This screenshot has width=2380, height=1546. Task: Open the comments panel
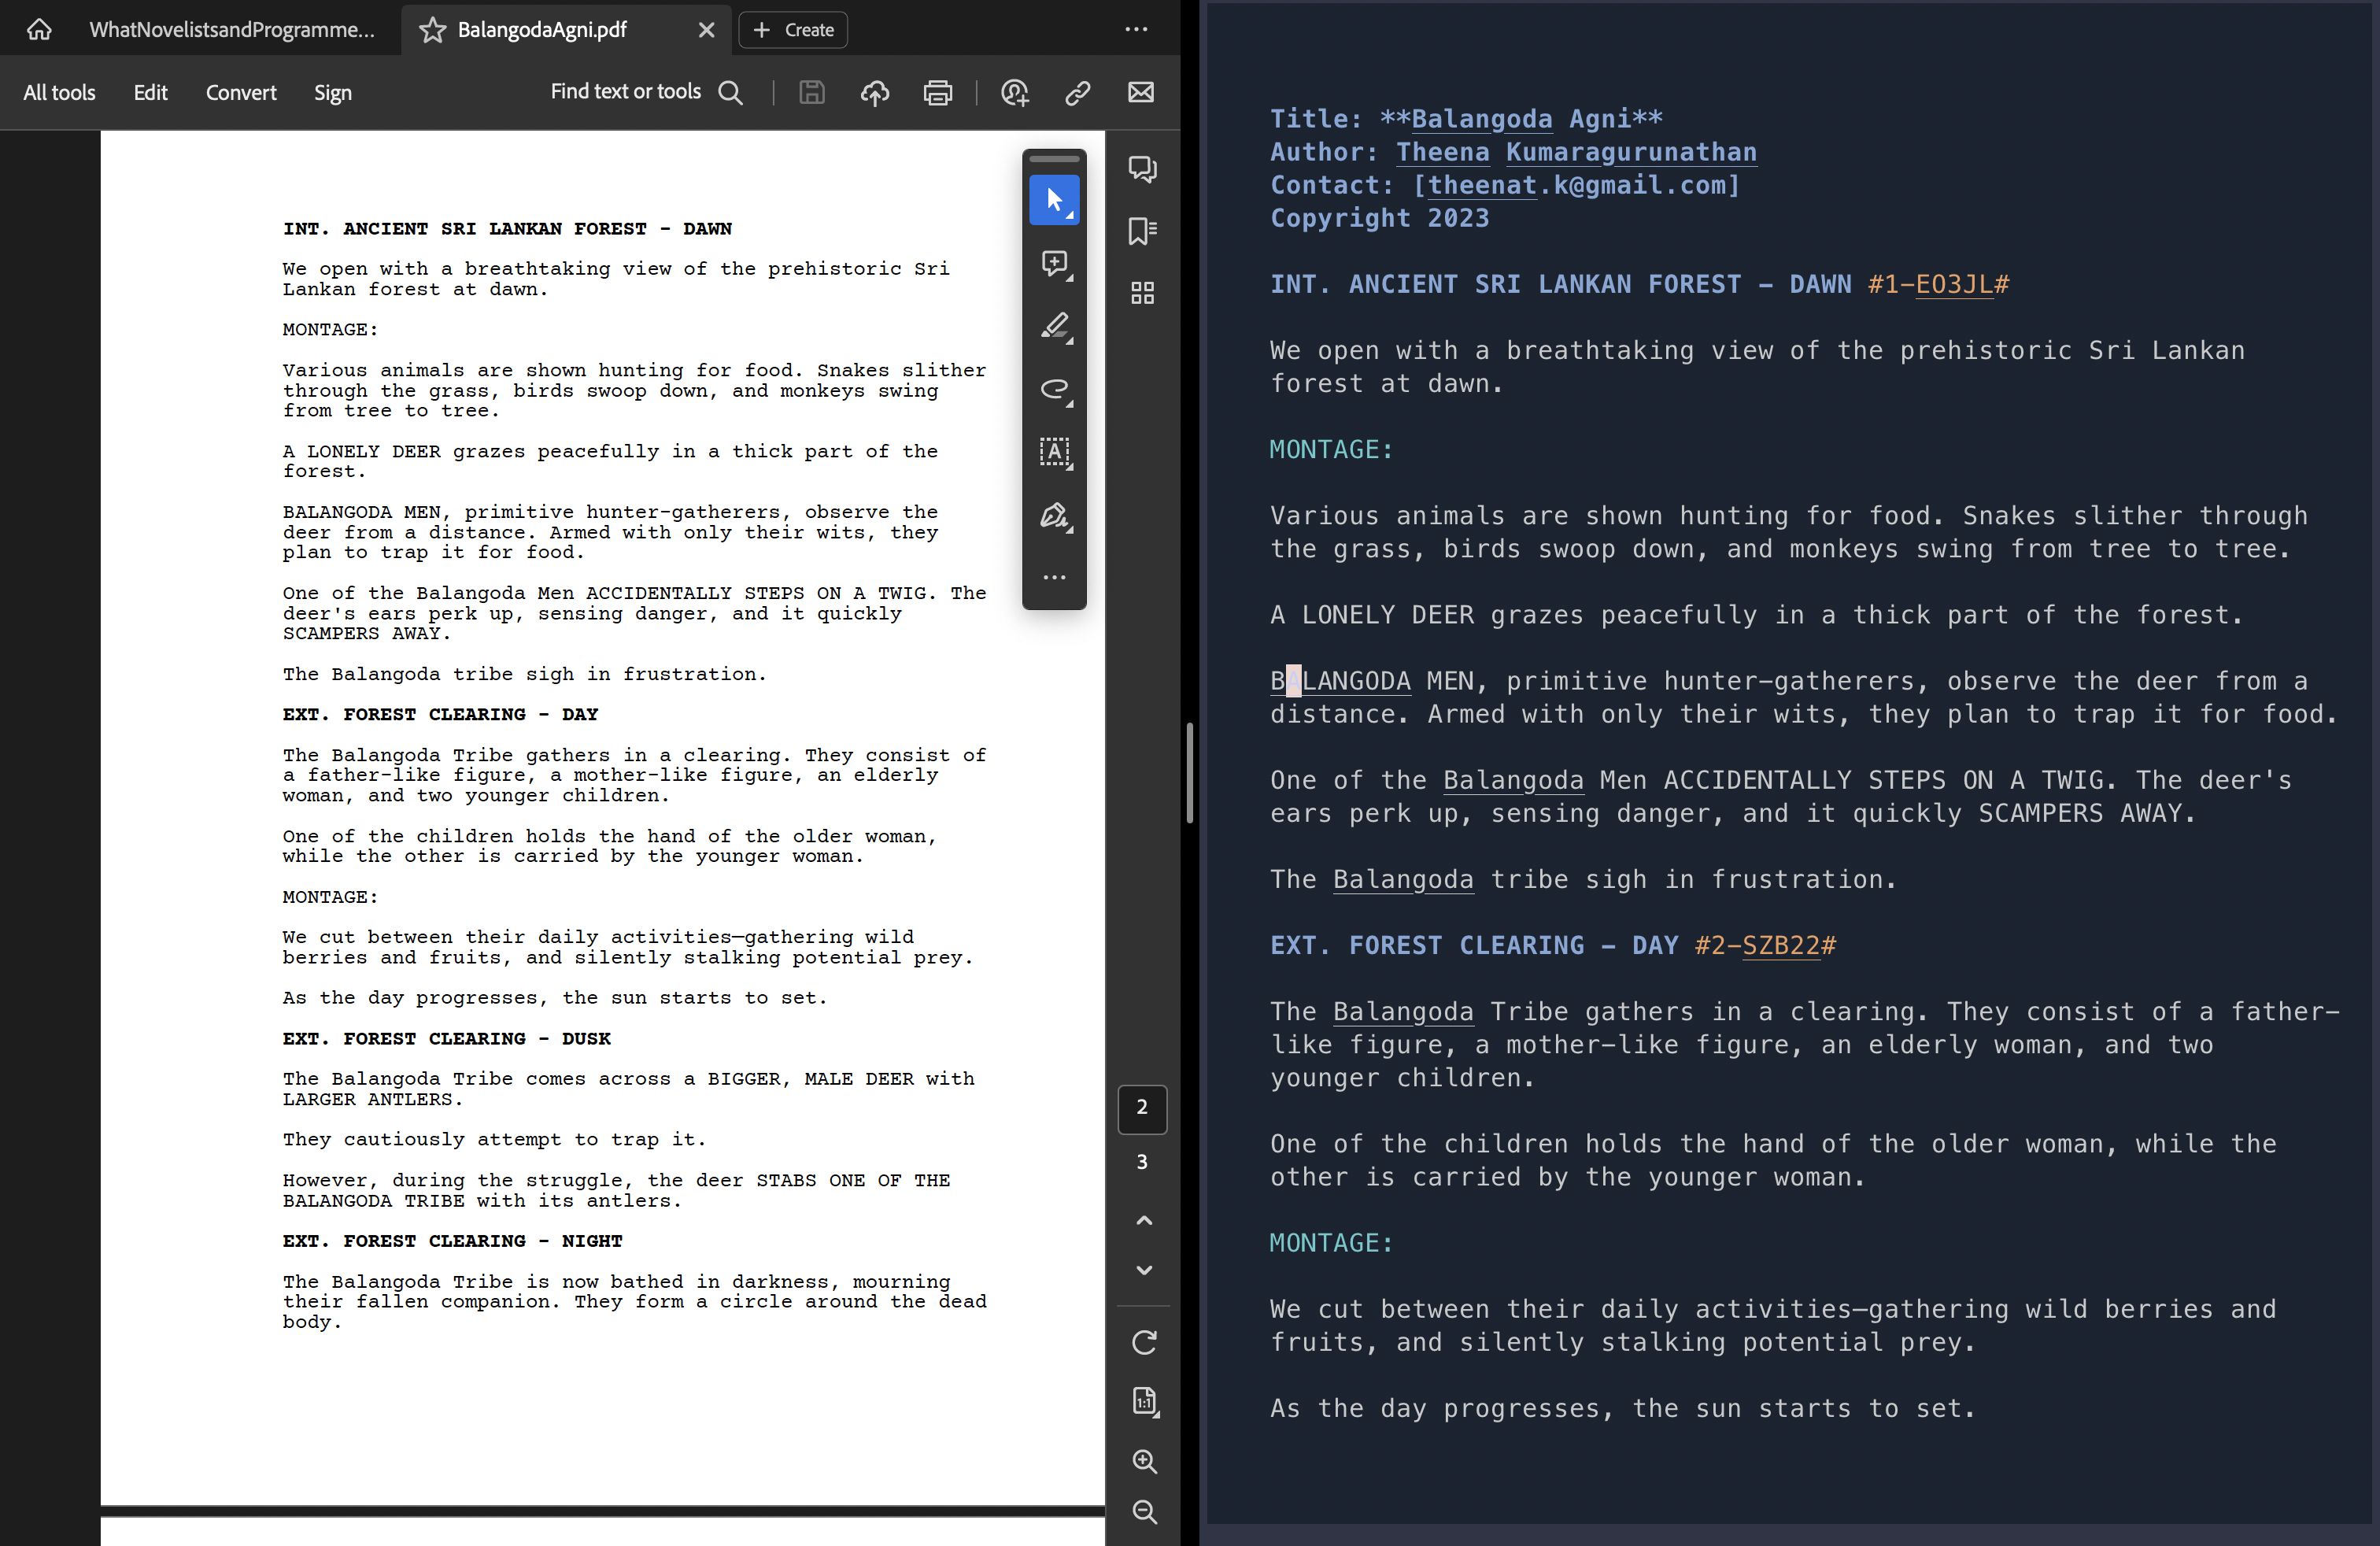(x=1142, y=168)
